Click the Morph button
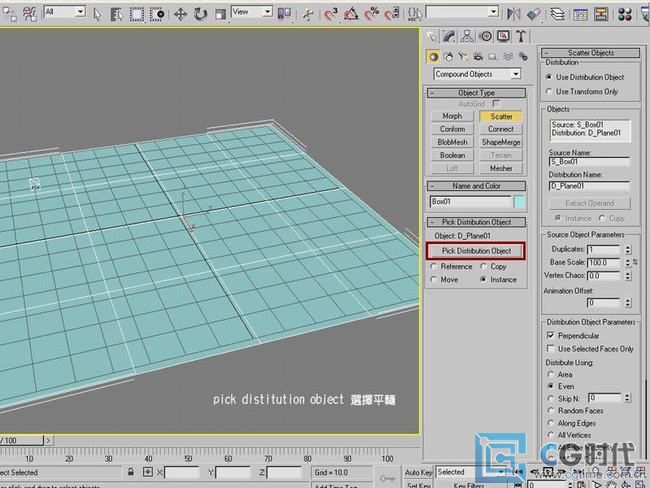 pos(452,116)
